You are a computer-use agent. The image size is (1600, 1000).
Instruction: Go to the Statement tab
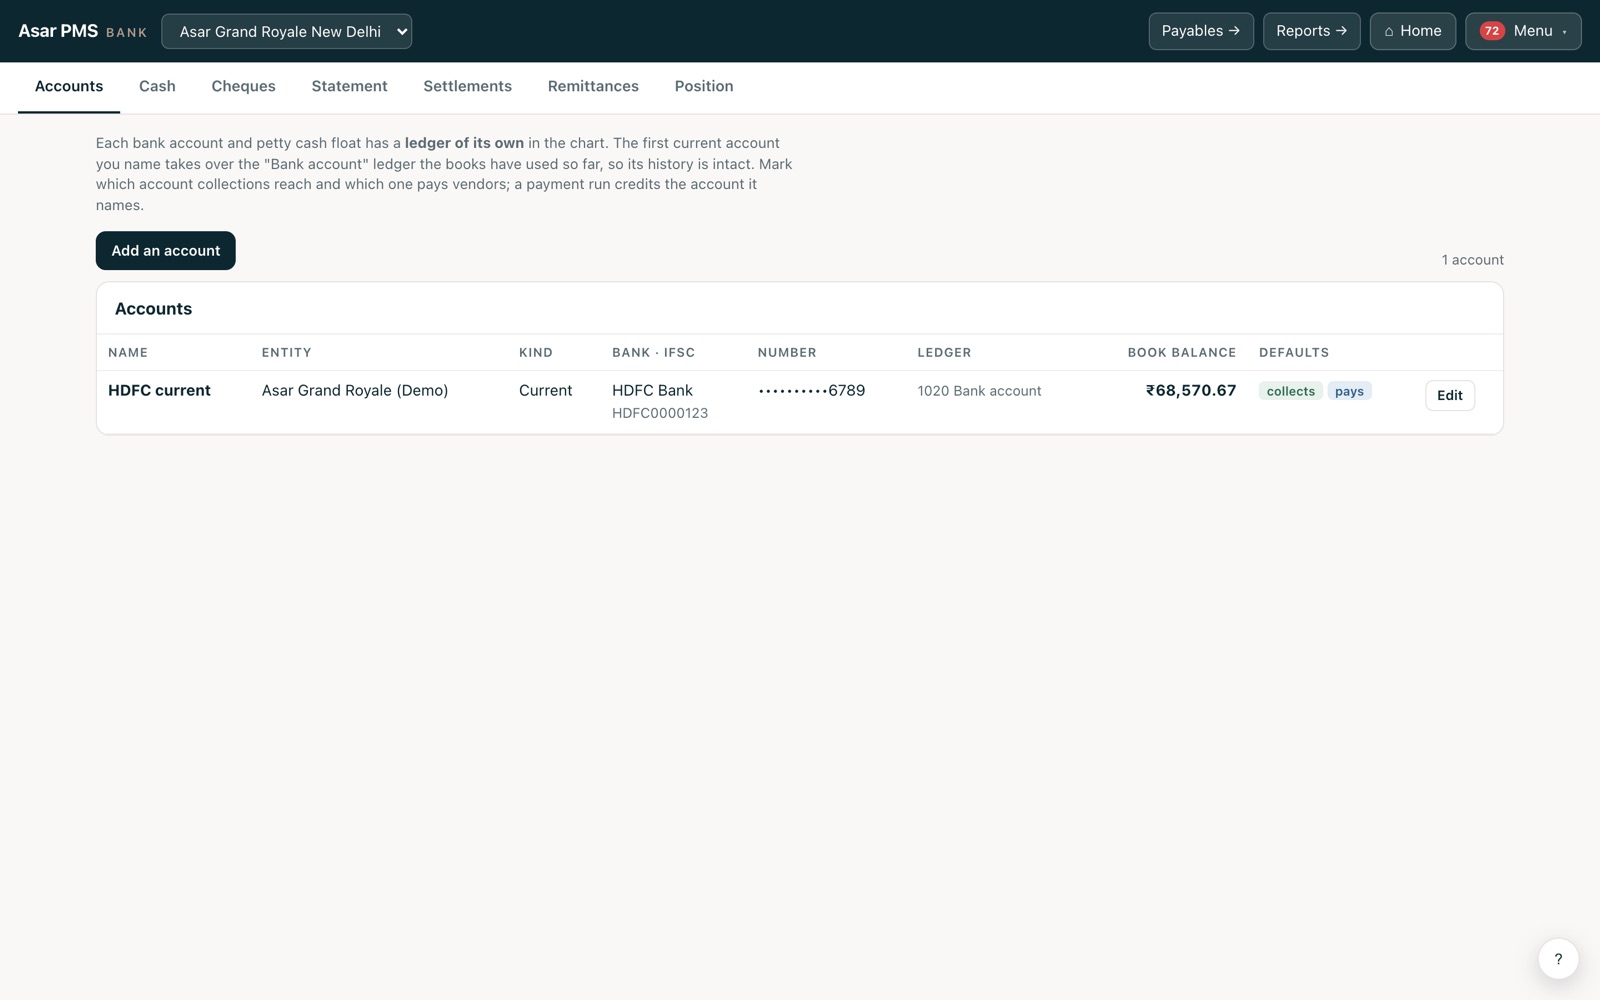(x=349, y=86)
